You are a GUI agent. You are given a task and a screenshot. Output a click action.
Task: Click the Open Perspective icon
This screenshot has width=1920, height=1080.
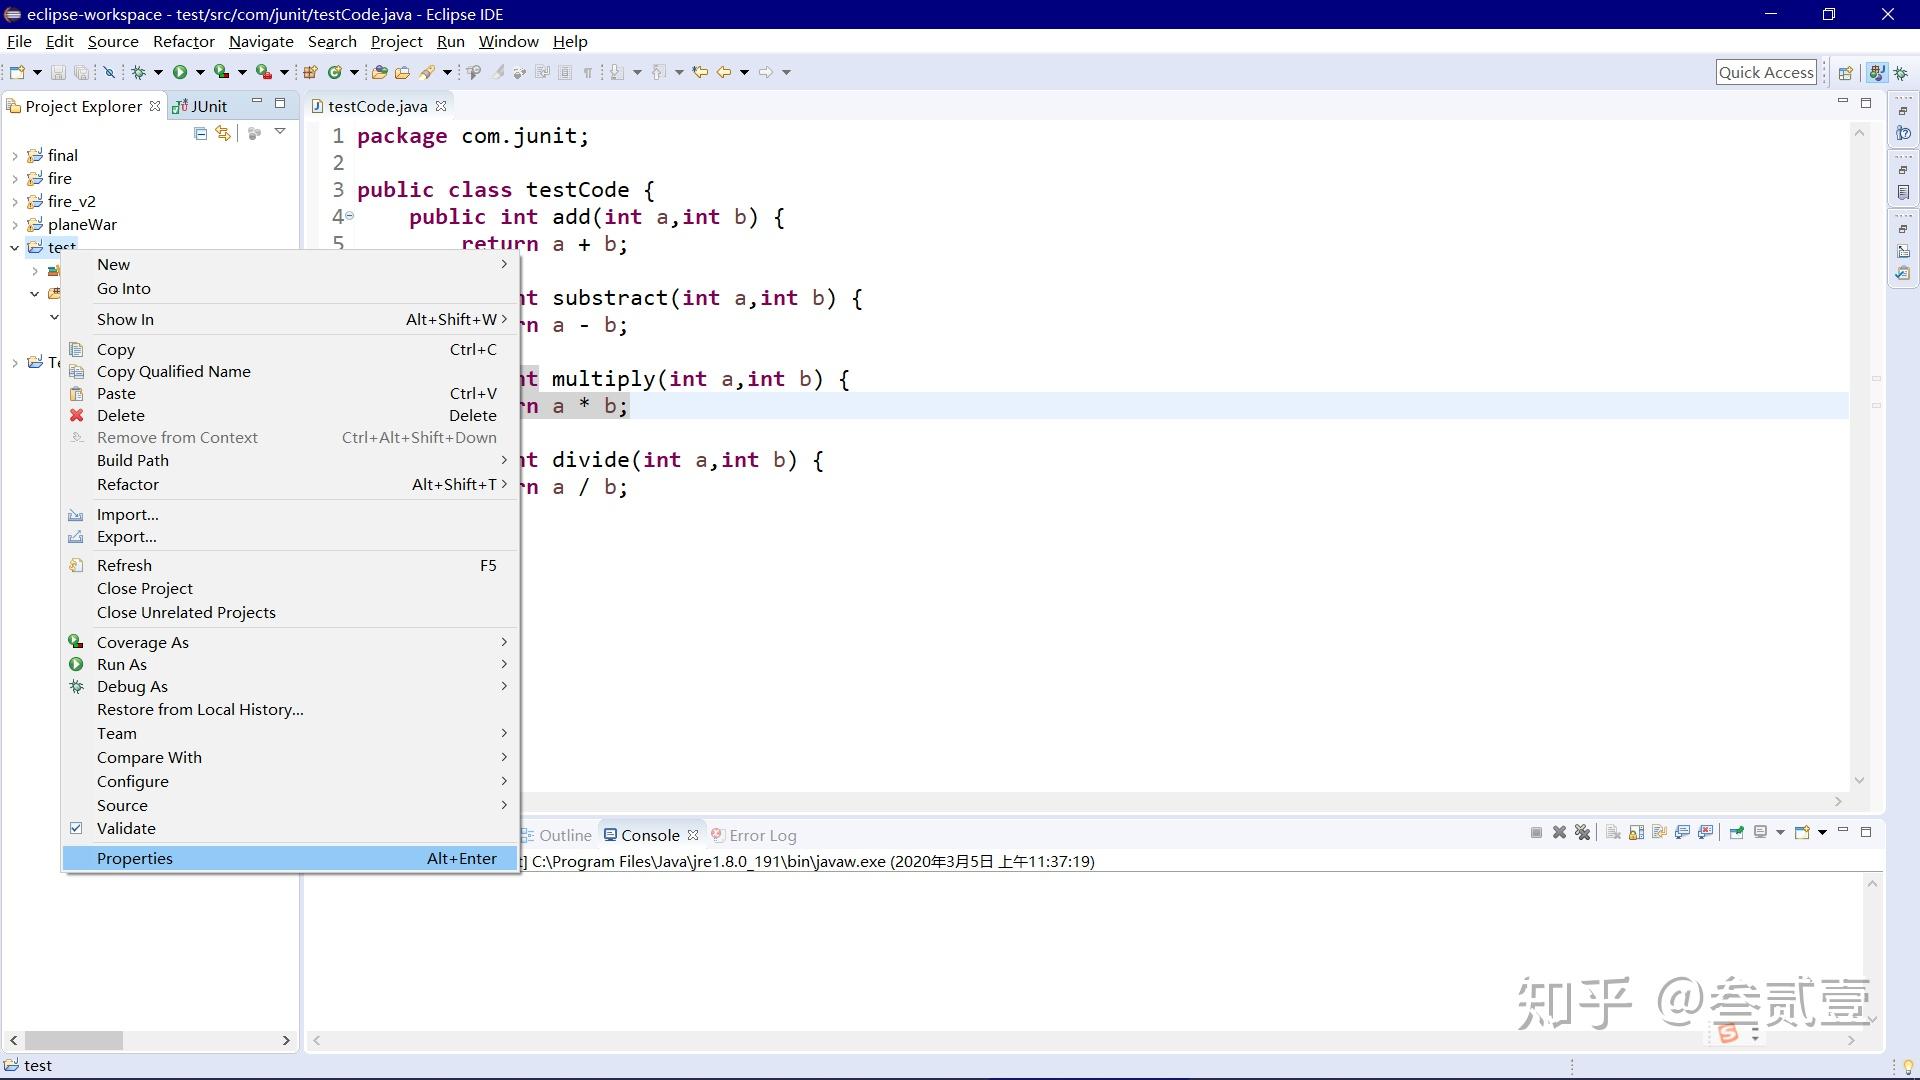point(1846,73)
